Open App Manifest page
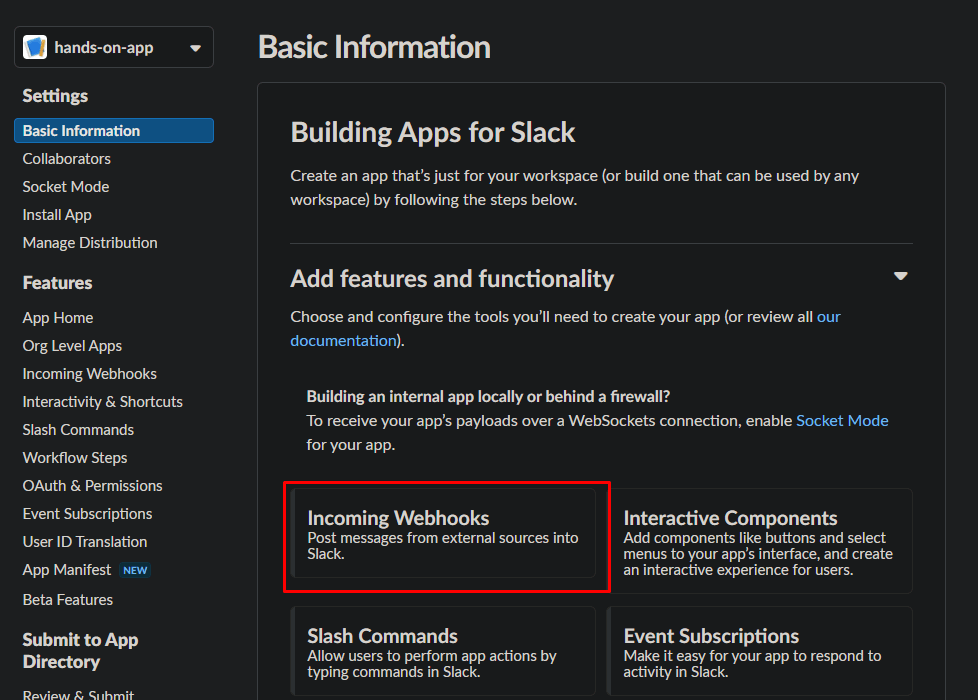The height and width of the screenshot is (700, 978). click(x=67, y=570)
